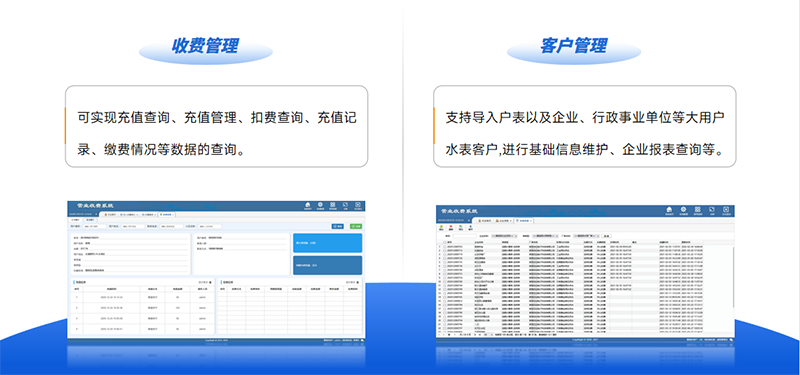Click the chat bubble icon in the billing screenshot status bar
This screenshot has height=375, width=800.
coord(362,340)
